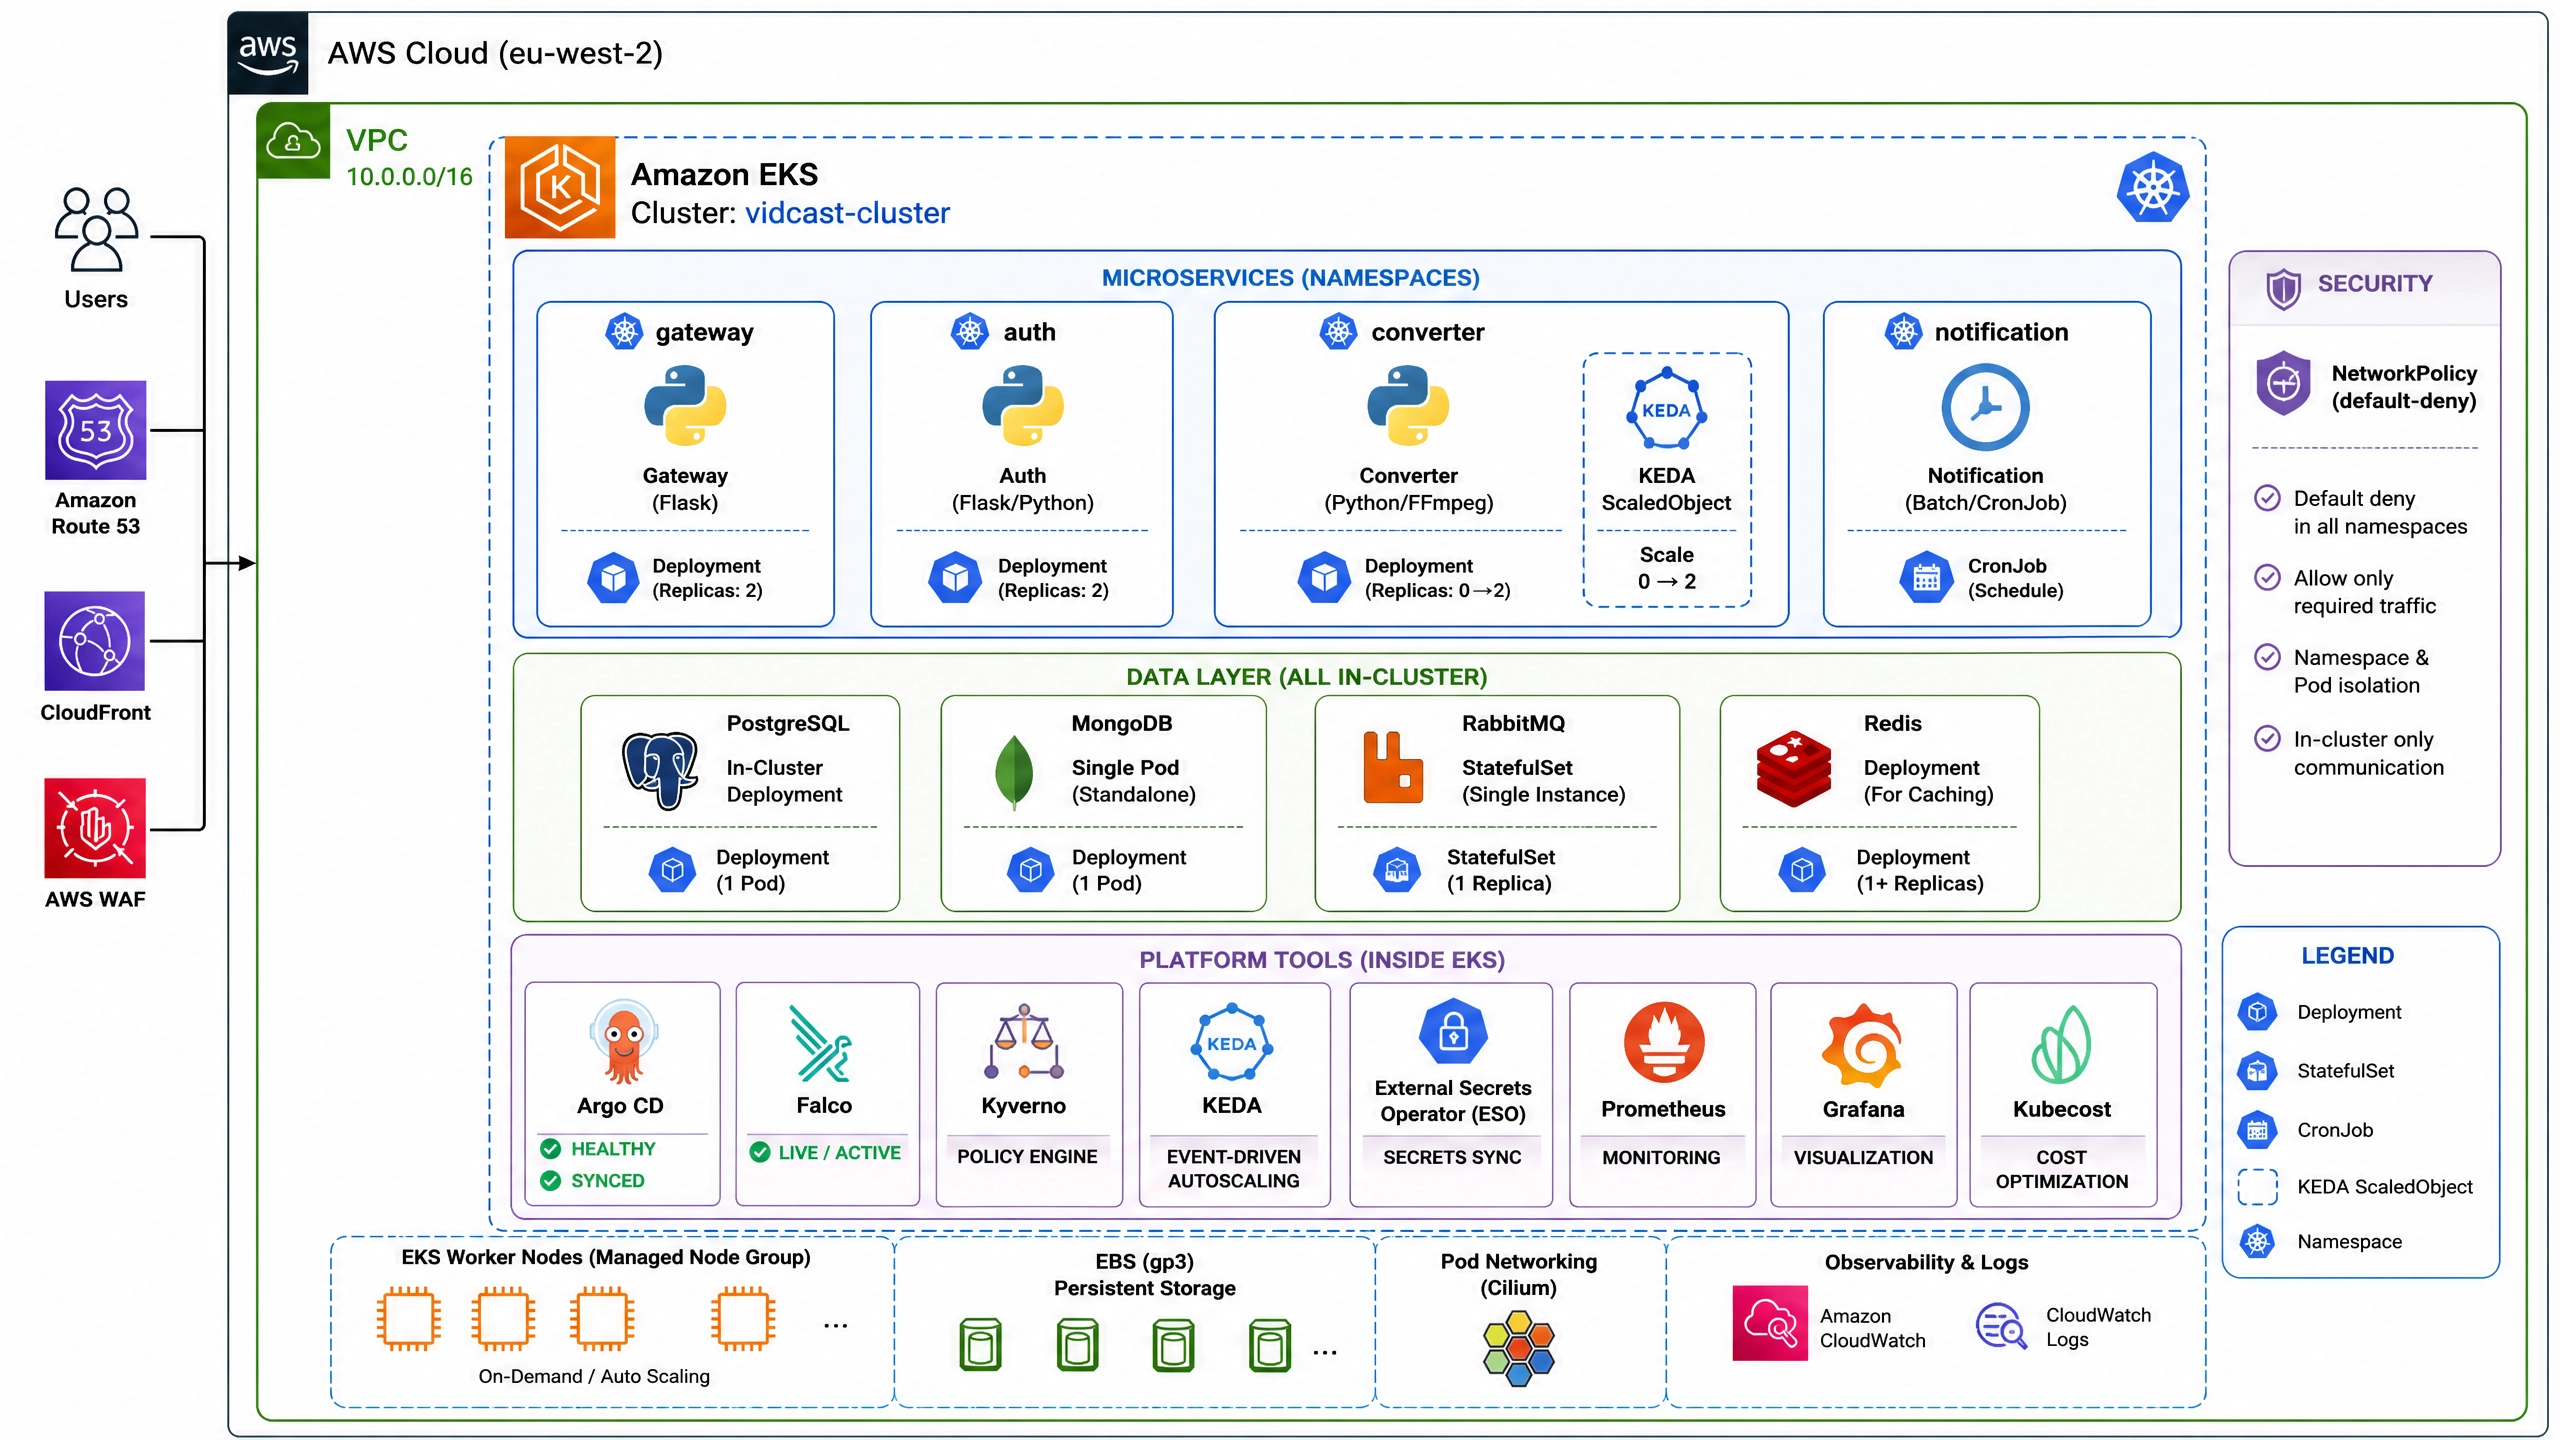
Task: Click the notification CronJob calendar icon
Action: pos(1926,577)
